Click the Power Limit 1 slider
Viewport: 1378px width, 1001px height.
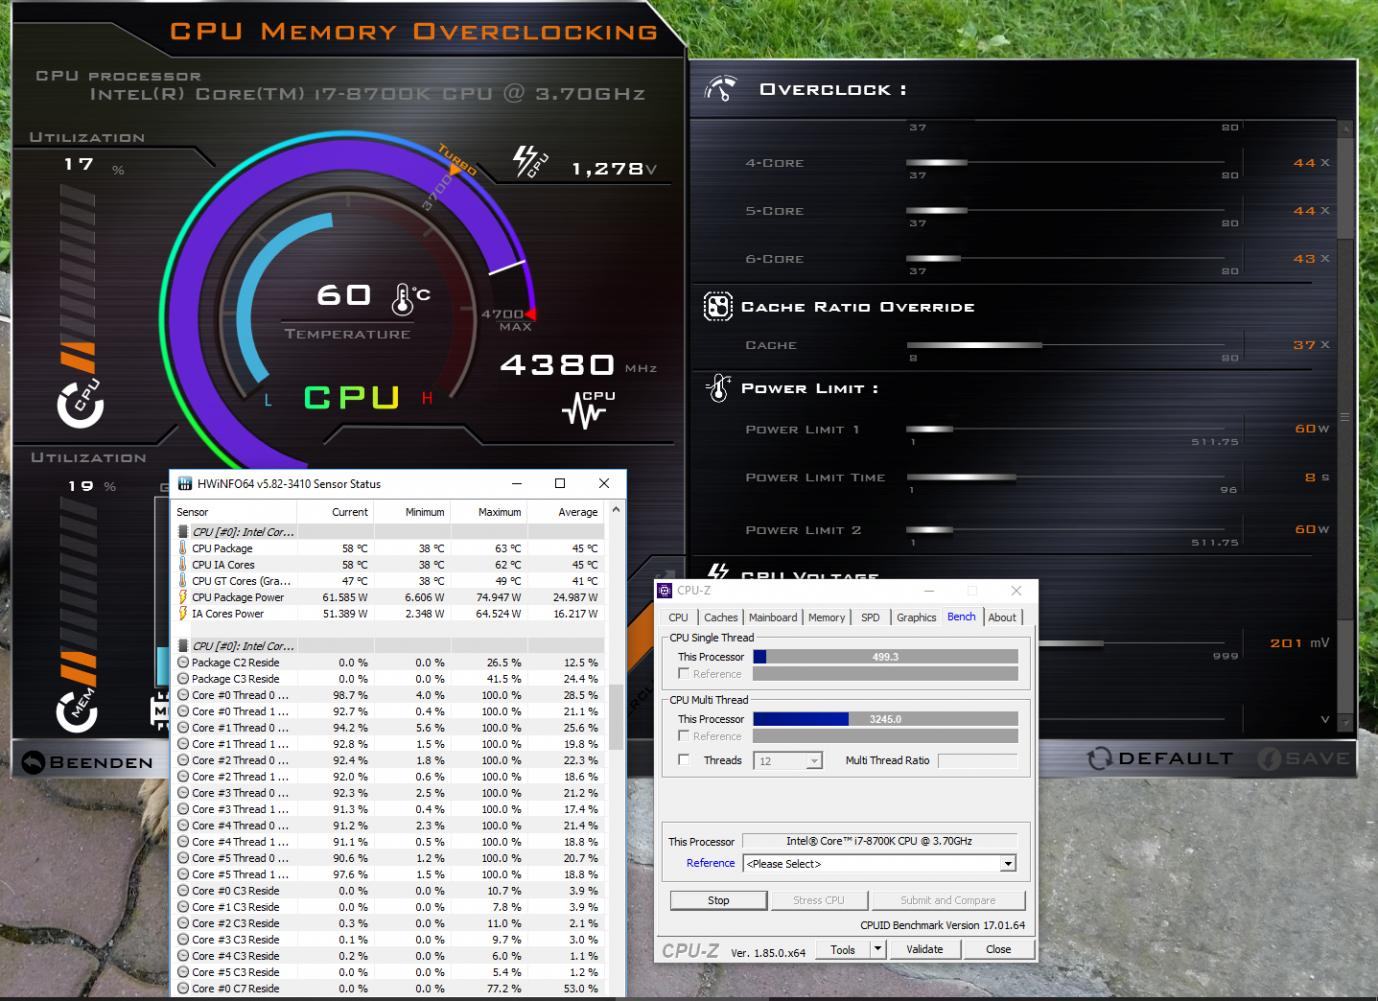(x=1065, y=429)
